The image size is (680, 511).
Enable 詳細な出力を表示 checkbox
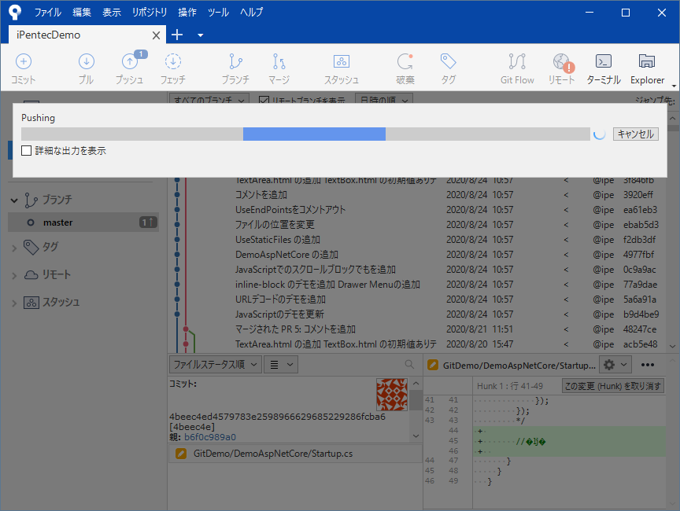click(26, 151)
